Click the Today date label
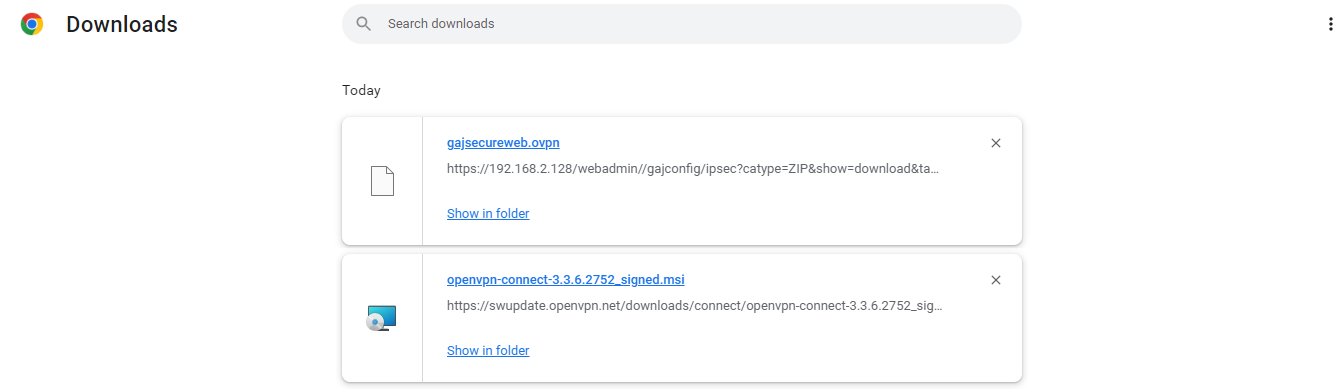The height and width of the screenshot is (389, 1343). tap(361, 90)
